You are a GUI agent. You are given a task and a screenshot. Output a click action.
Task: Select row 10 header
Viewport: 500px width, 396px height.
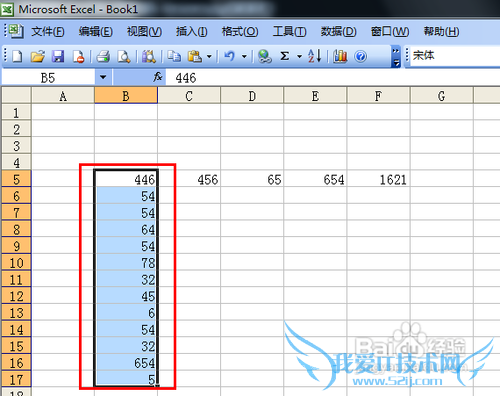click(x=16, y=262)
